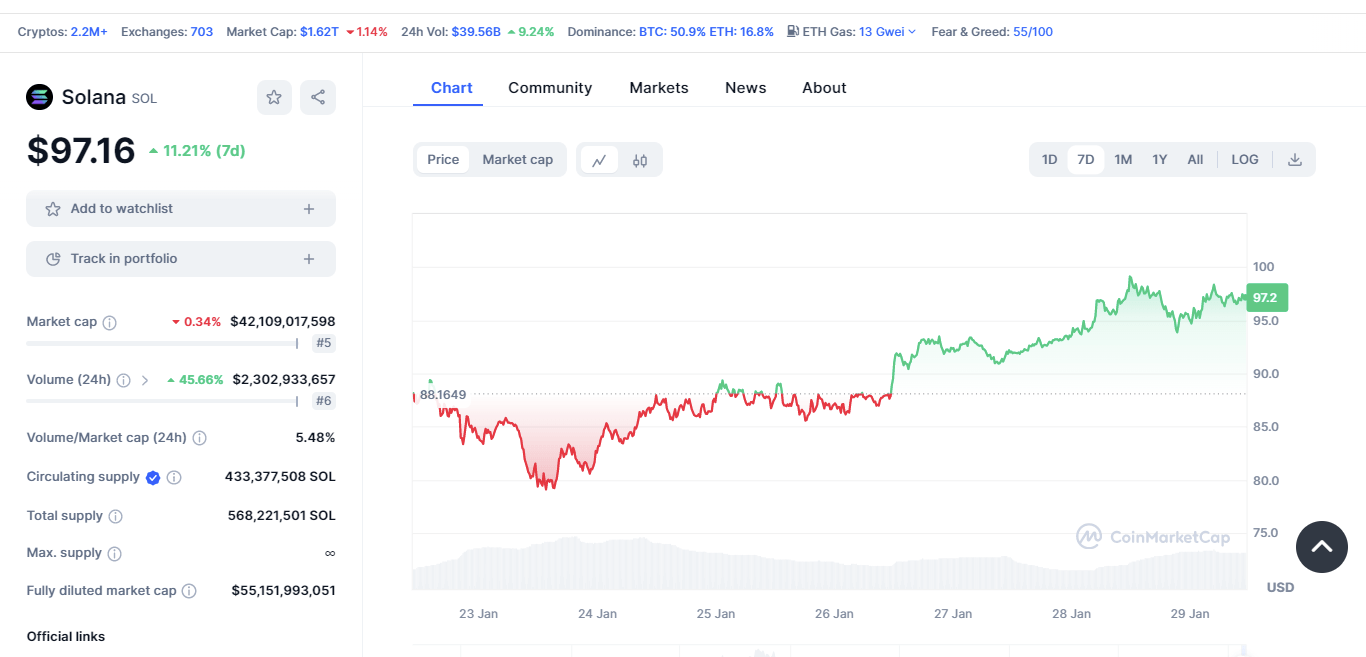The image size is (1366, 657).
Task: Click the info icon next to Max. supply
Action: point(114,553)
